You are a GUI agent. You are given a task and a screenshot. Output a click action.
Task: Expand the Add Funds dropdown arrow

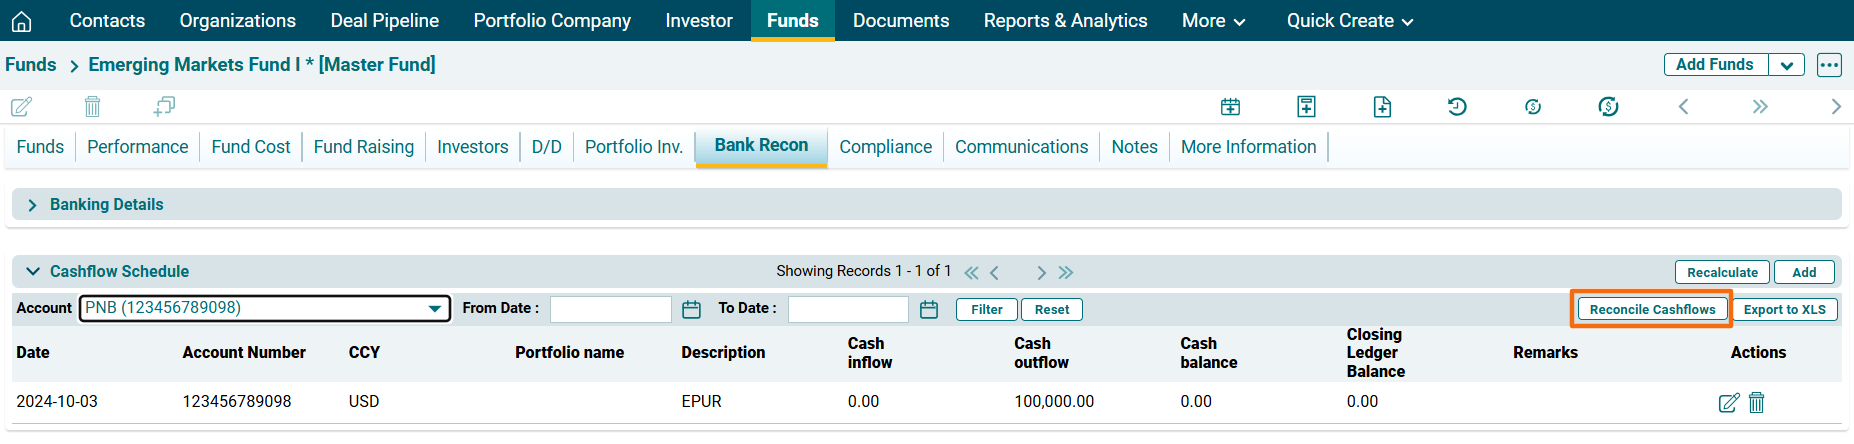(1786, 65)
